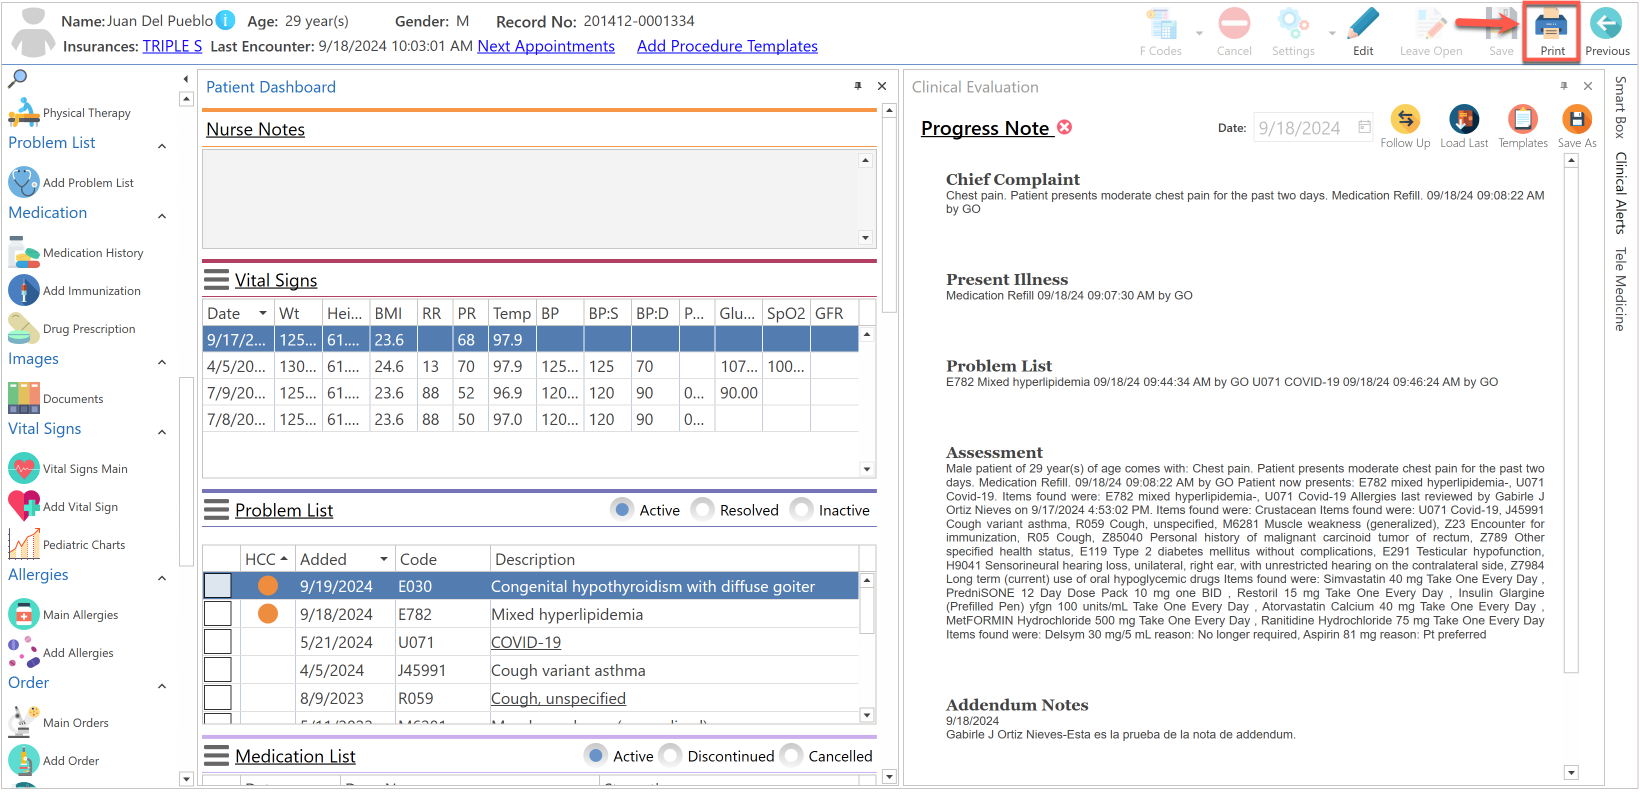Open the Problem List hamburger menu
Image resolution: width=1640 pixels, height=792 pixels.
pyautogui.click(x=216, y=510)
